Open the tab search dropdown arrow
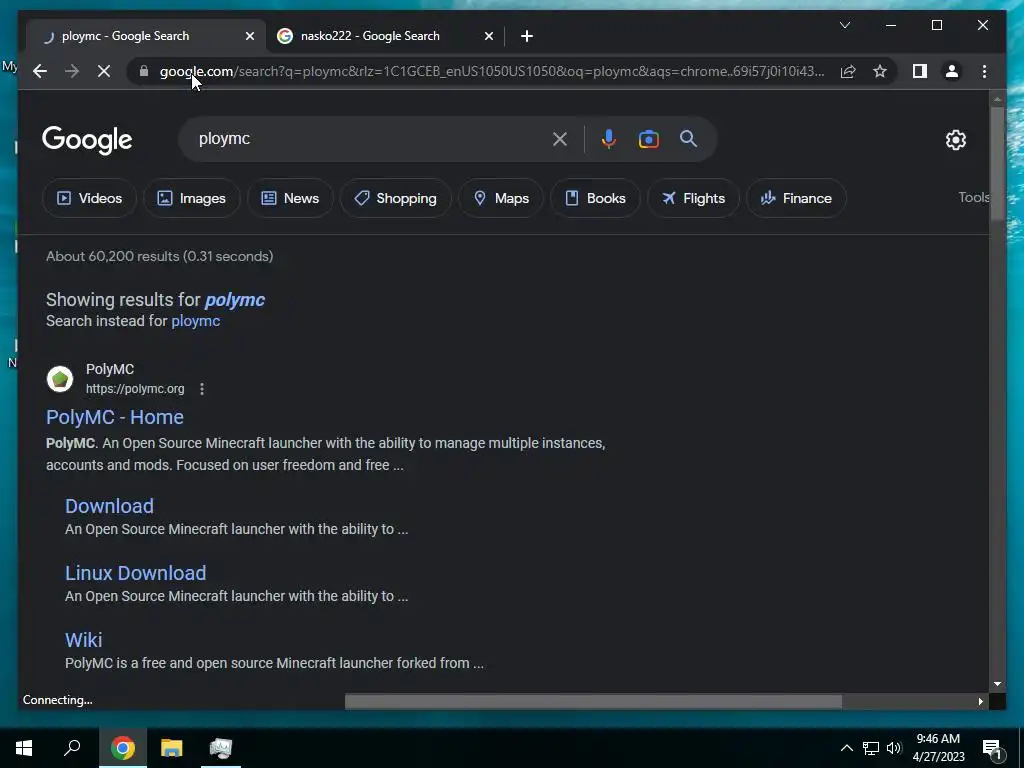This screenshot has height=768, width=1024. click(844, 25)
